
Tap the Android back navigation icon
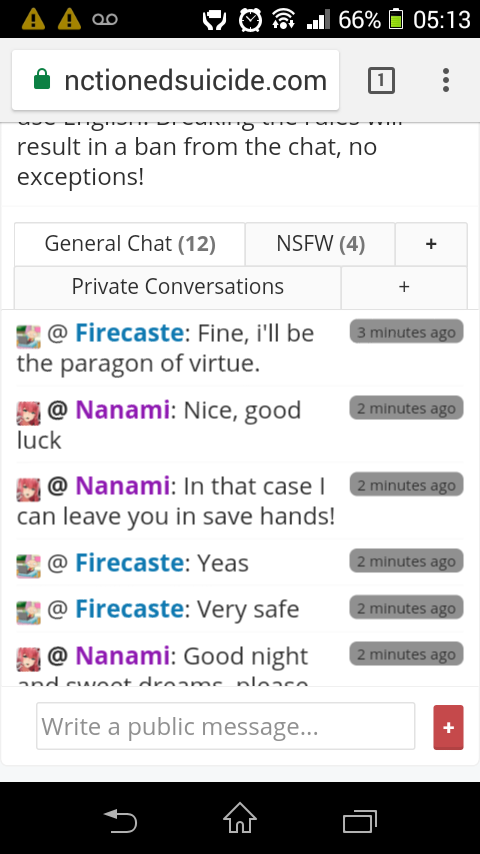pos(120,820)
